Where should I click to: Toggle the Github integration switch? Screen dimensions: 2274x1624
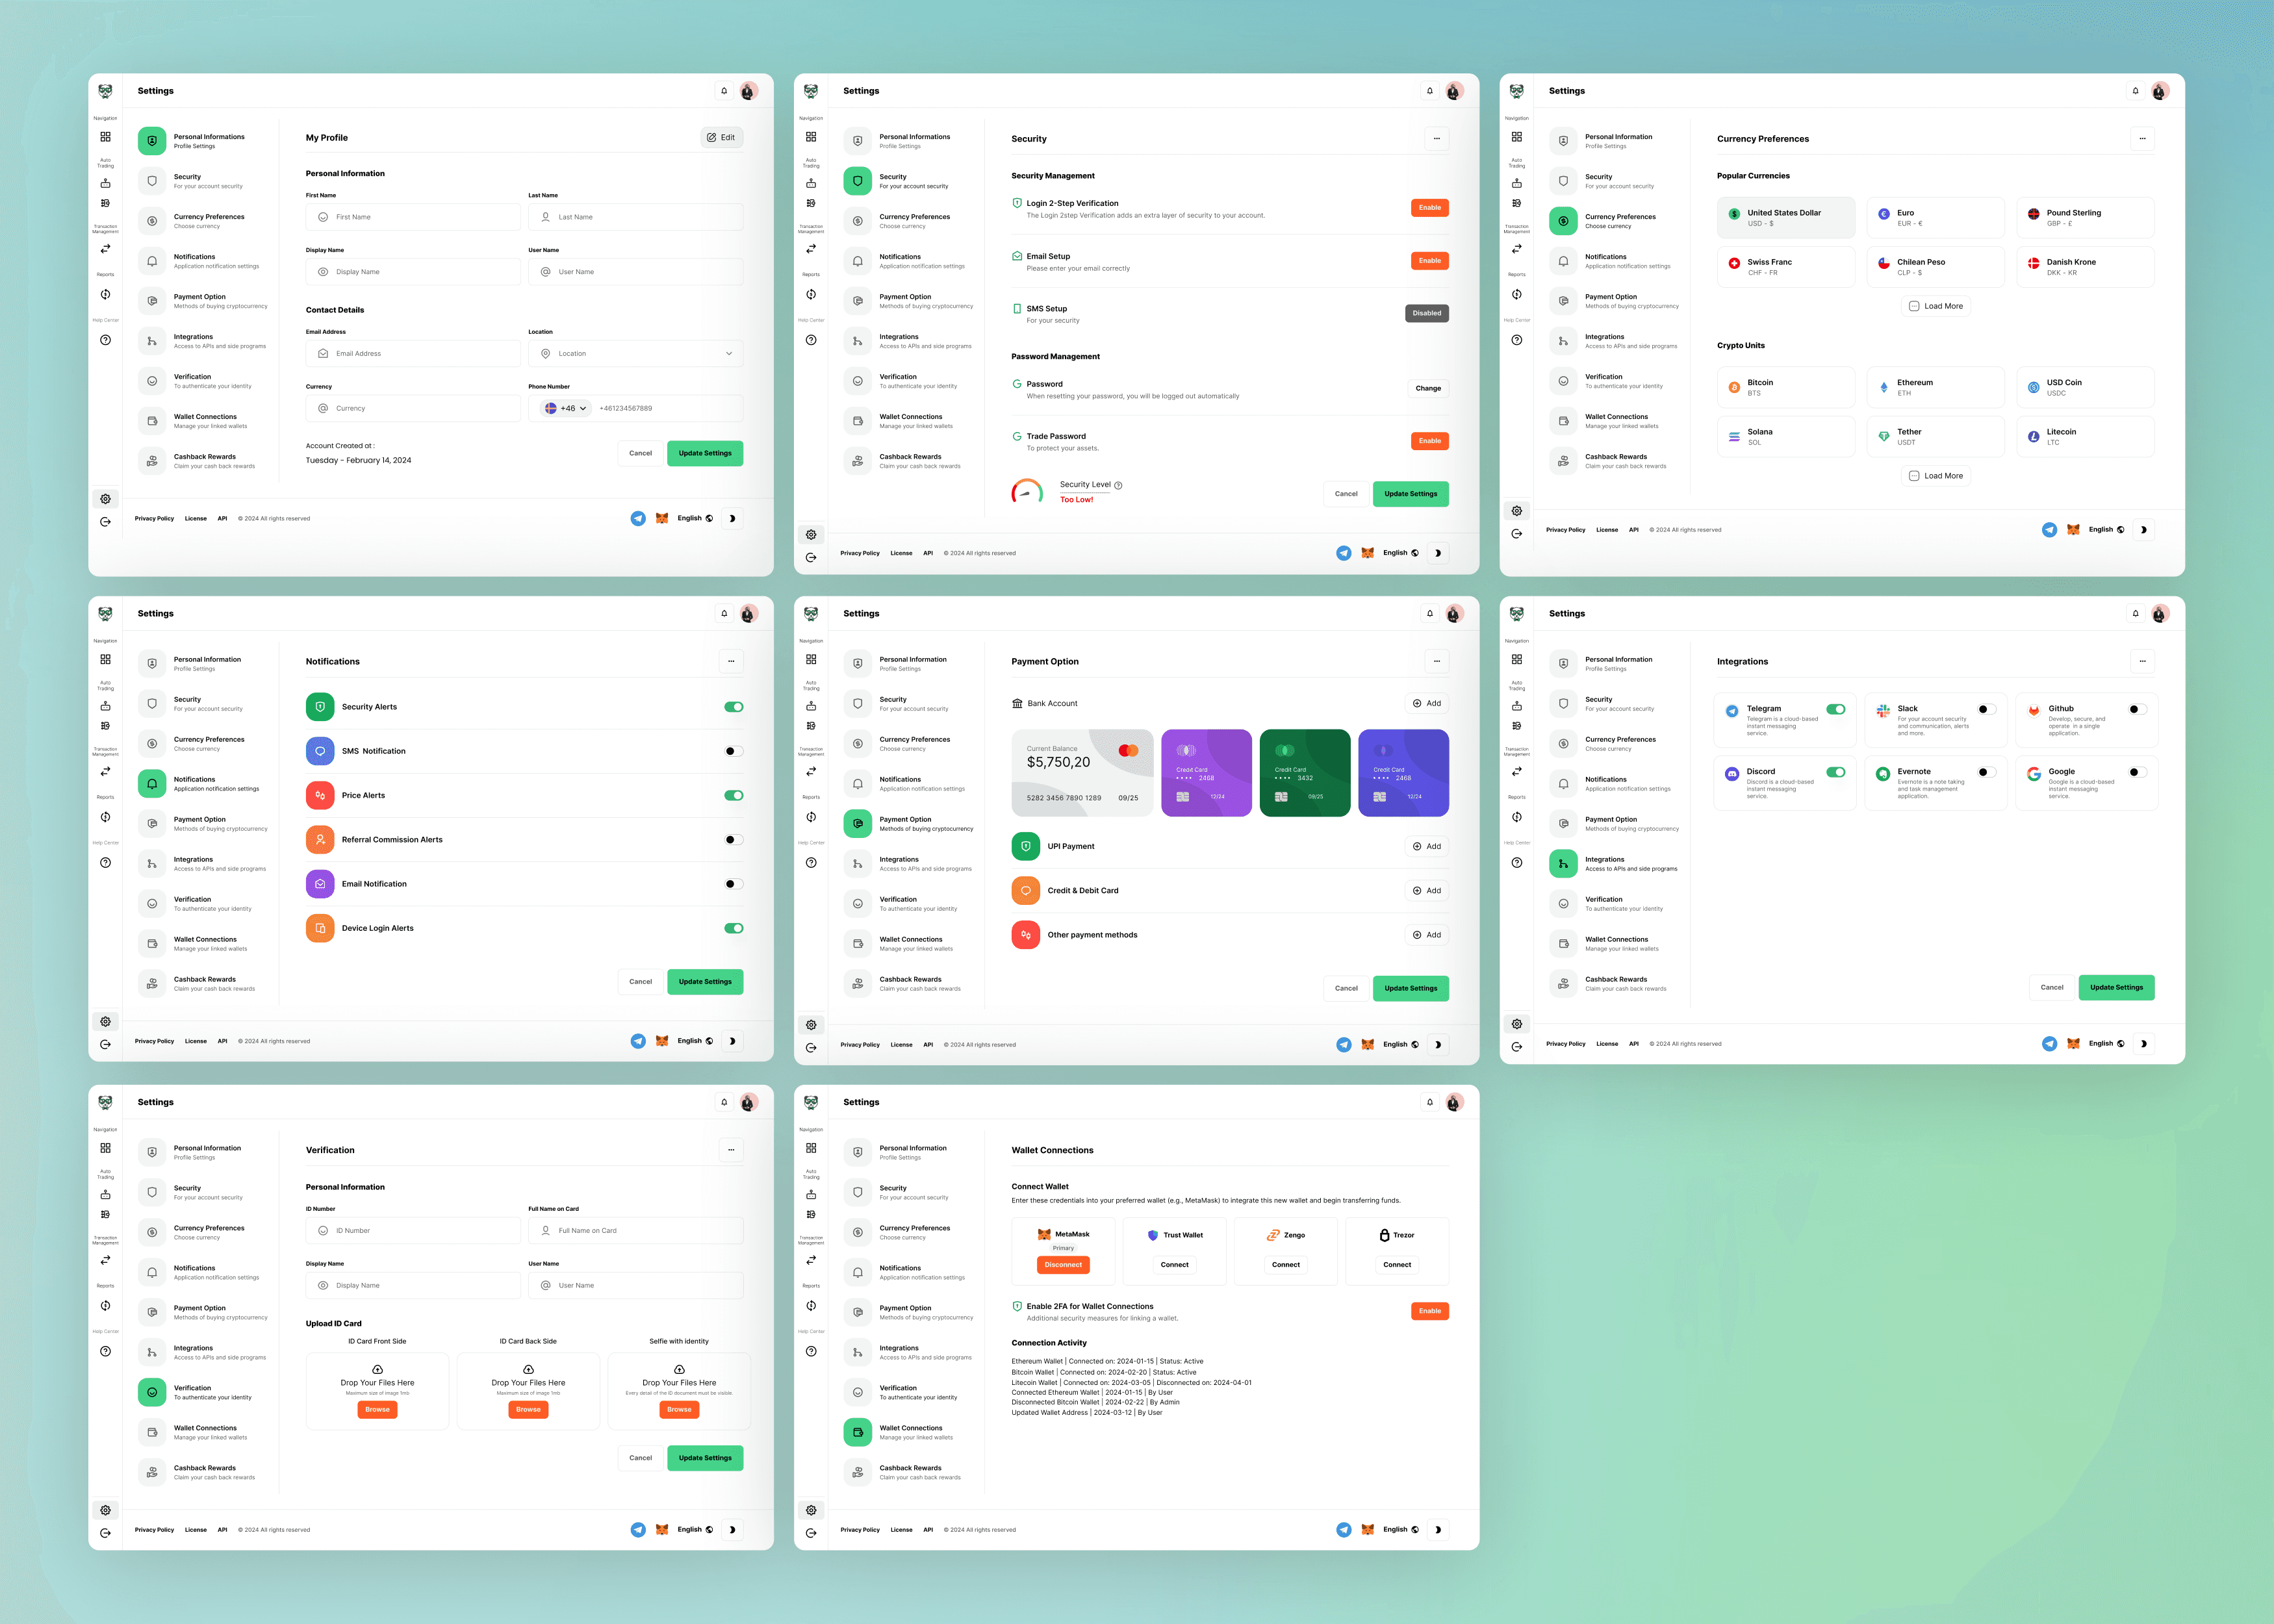(x=2137, y=709)
